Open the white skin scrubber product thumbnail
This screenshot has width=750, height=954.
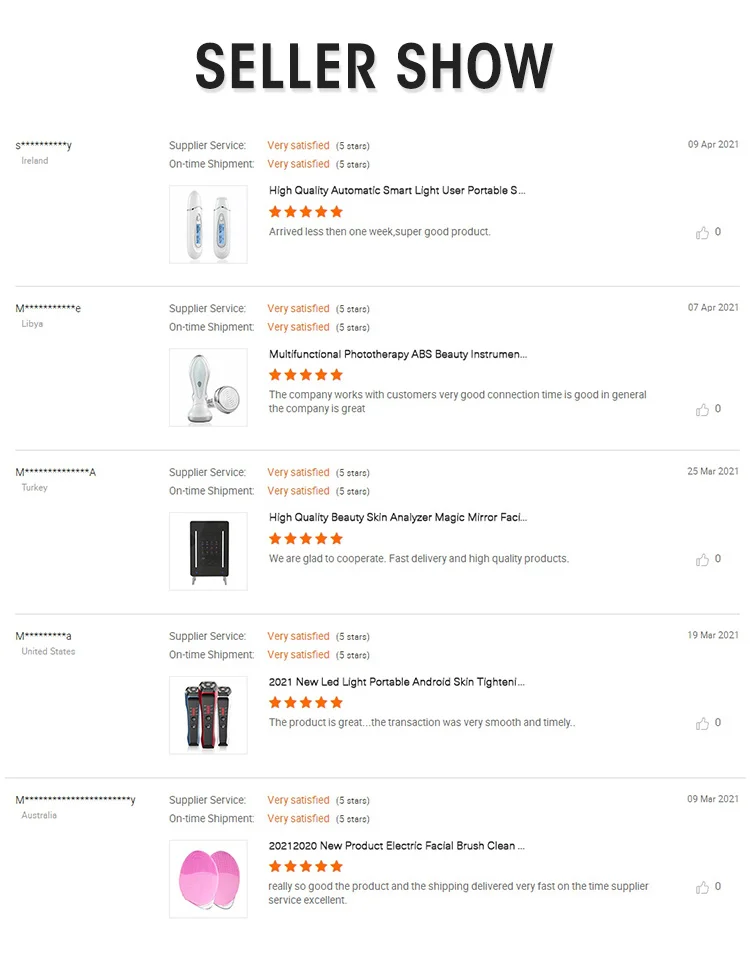(208, 224)
